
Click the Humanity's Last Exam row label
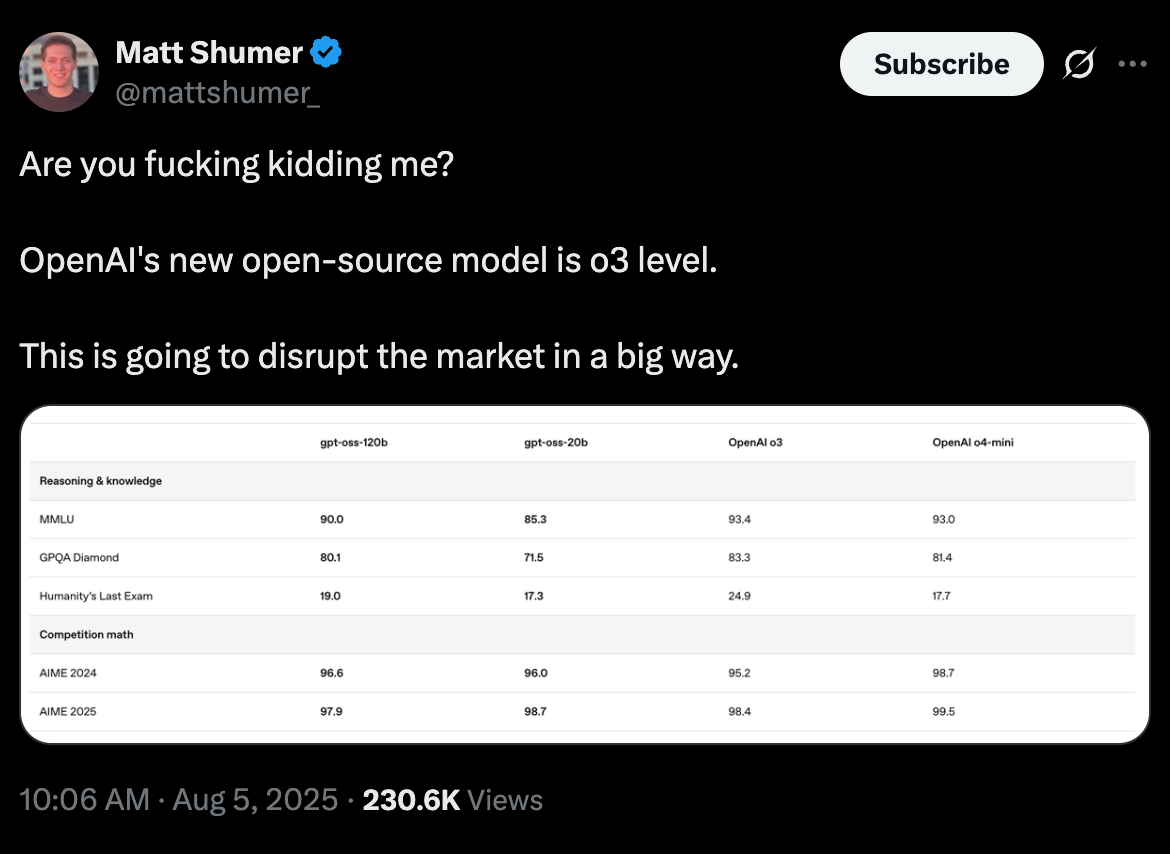(96, 596)
